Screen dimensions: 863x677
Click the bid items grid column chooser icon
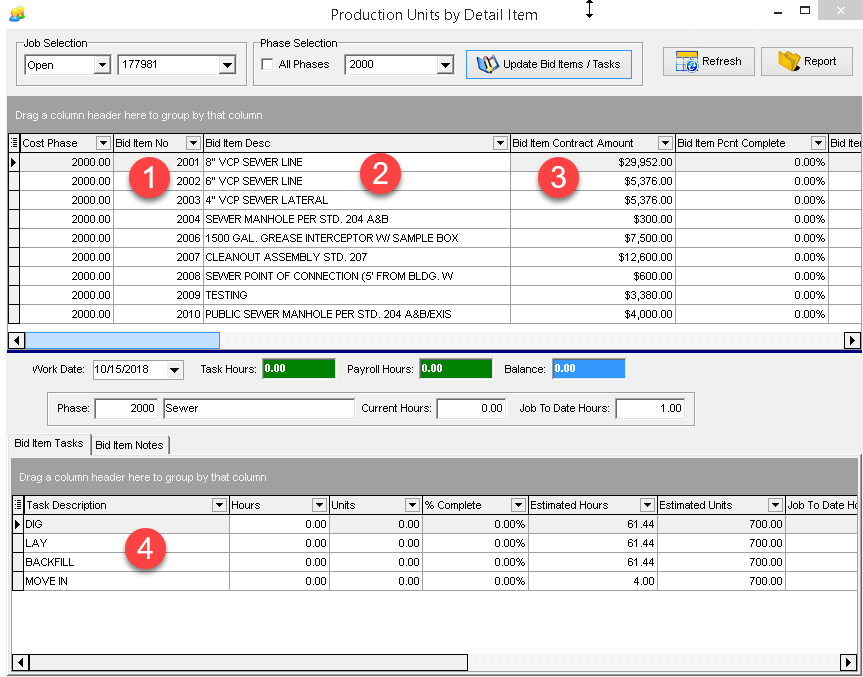tap(14, 144)
